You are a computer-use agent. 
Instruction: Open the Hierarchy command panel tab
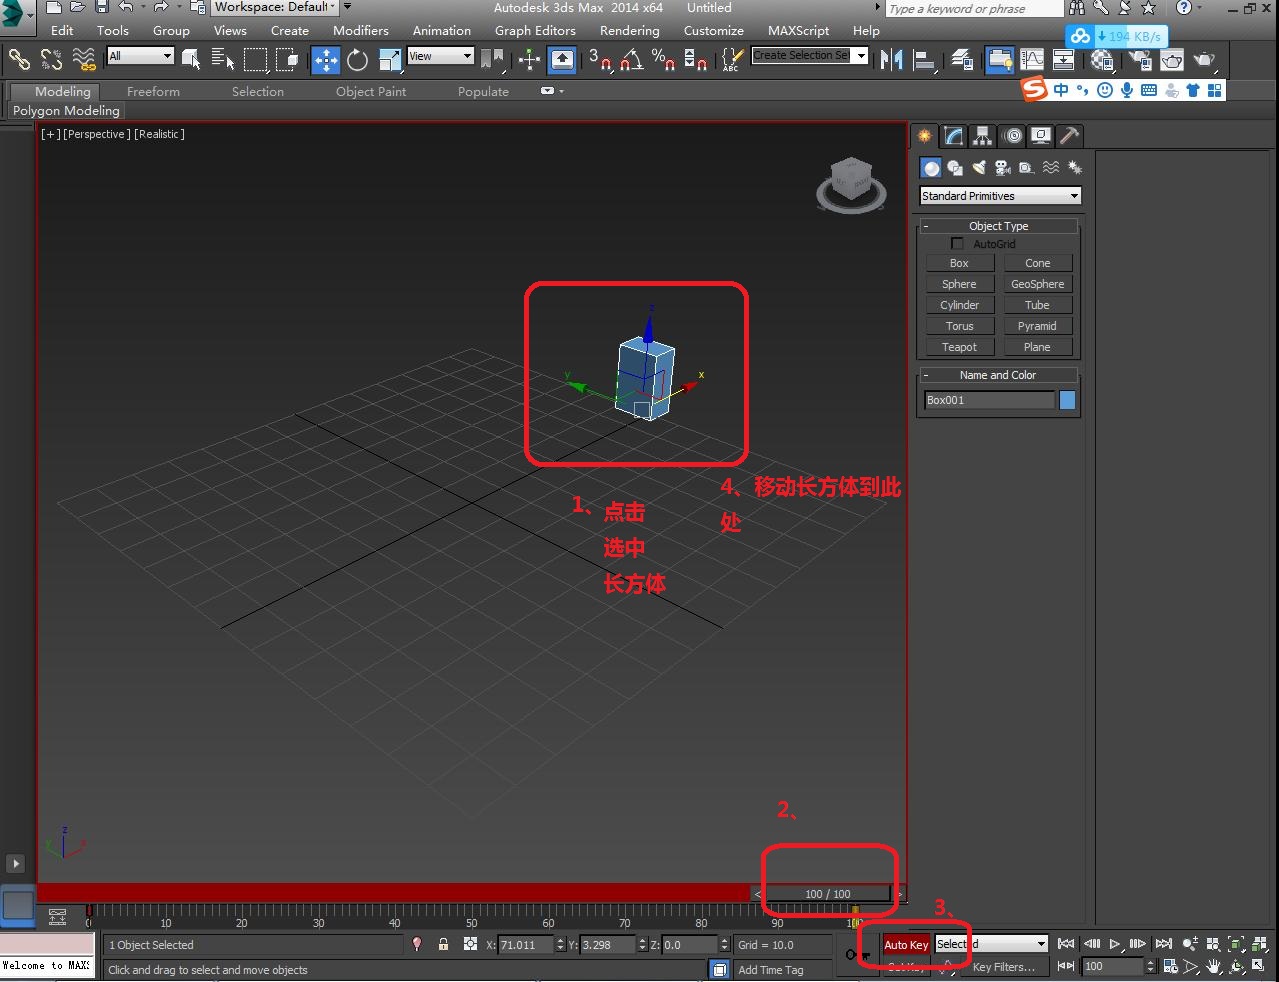983,136
